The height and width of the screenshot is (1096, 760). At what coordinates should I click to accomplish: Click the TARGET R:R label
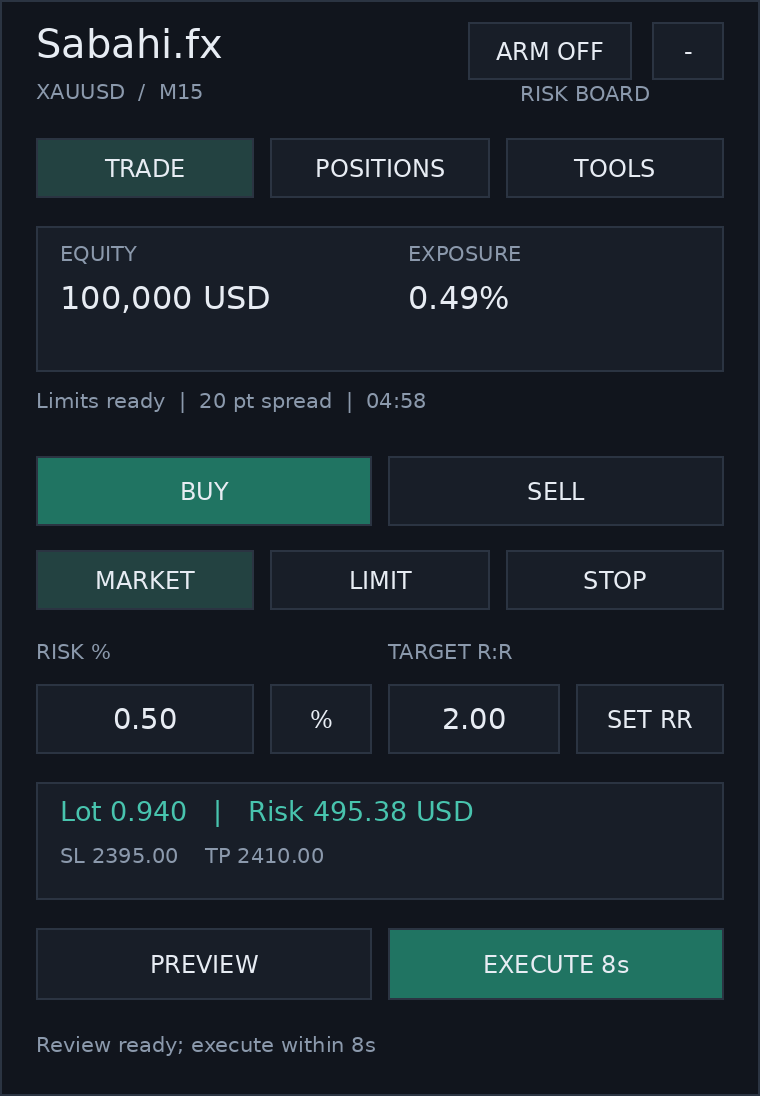click(x=450, y=651)
